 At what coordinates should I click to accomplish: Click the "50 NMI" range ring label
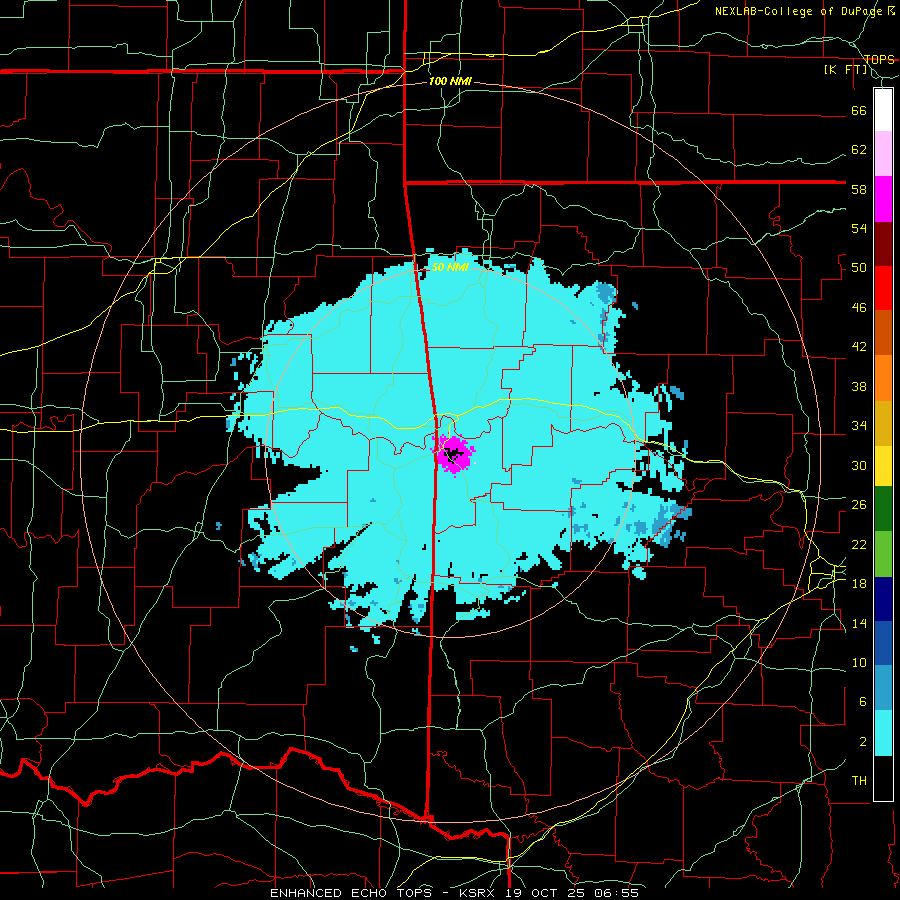coord(451,267)
